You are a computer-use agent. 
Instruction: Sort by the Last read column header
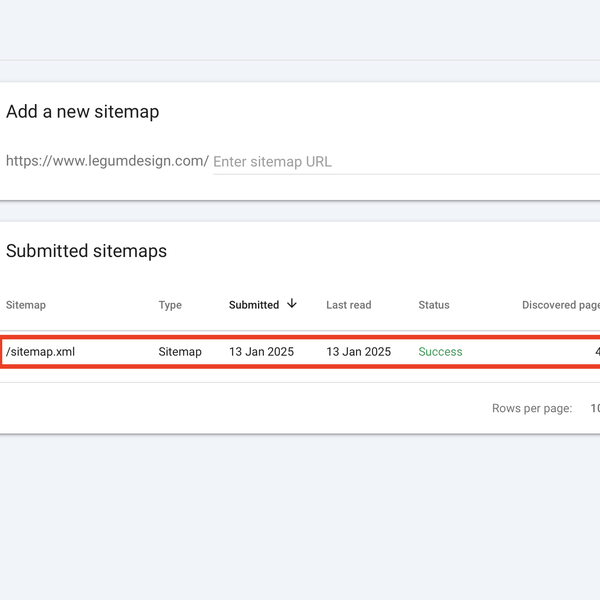pos(348,305)
